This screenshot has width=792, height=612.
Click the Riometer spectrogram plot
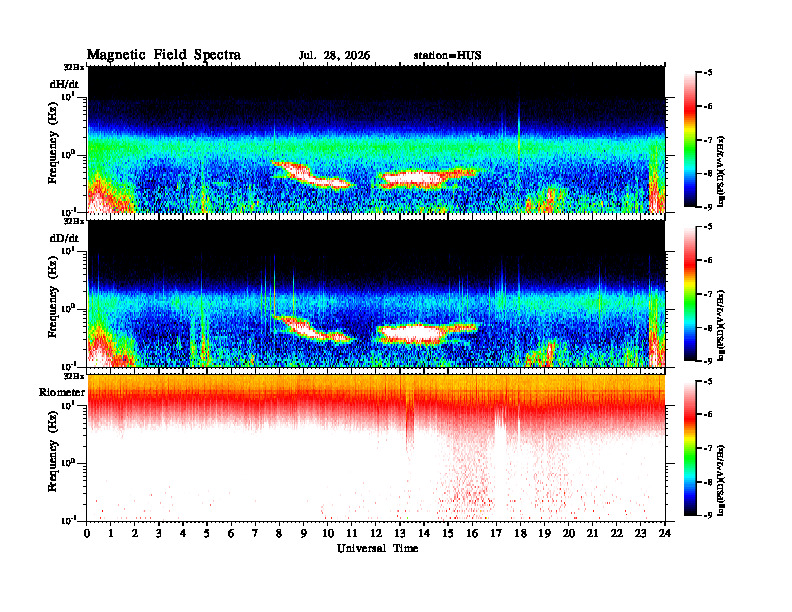[376, 448]
